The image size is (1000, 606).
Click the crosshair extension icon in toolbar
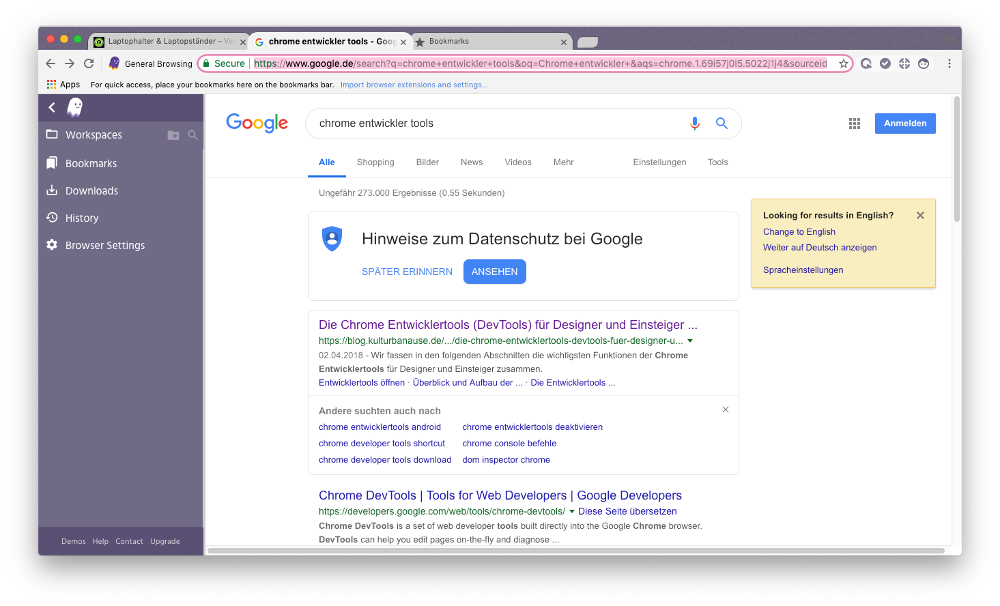click(904, 64)
